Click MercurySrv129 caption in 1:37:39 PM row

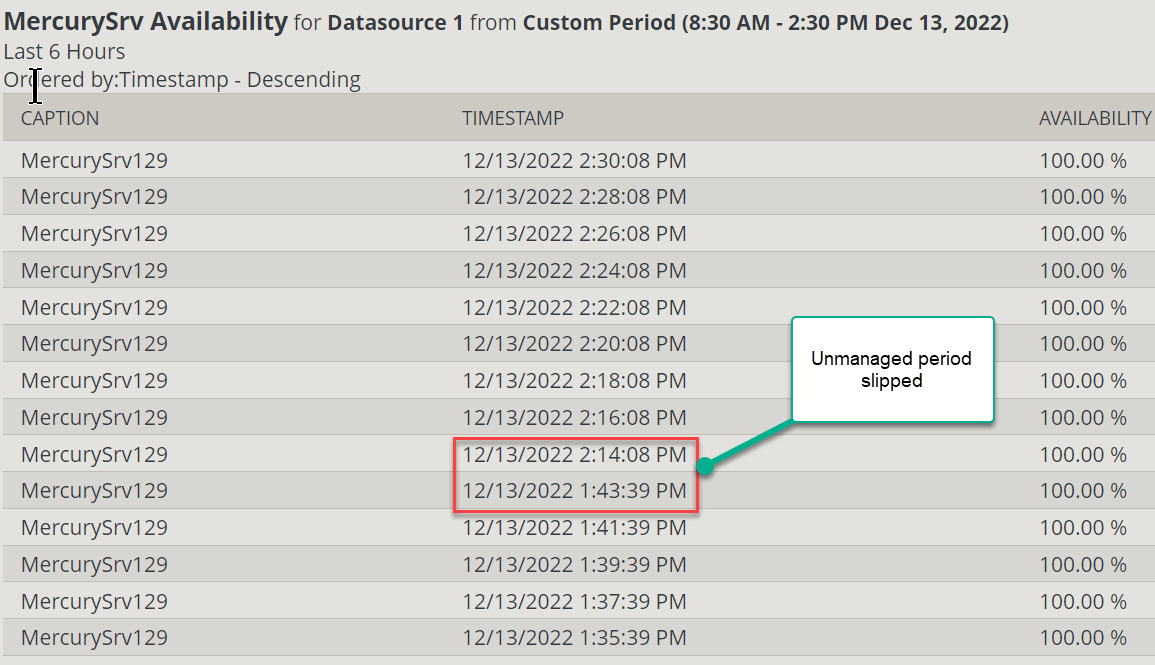click(94, 601)
